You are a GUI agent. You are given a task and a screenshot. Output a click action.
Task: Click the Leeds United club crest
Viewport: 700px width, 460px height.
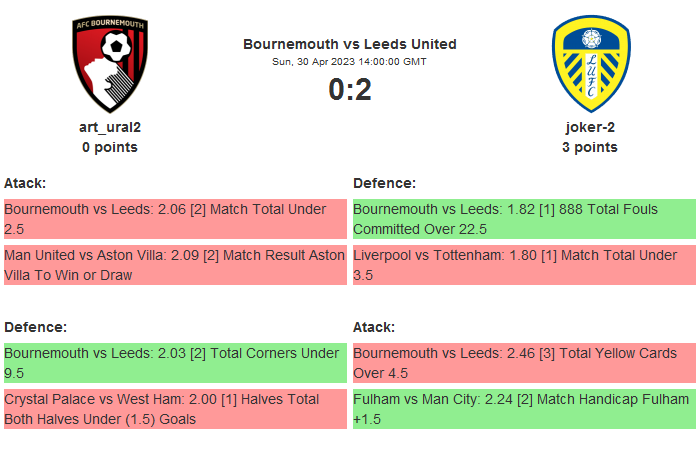(590, 64)
